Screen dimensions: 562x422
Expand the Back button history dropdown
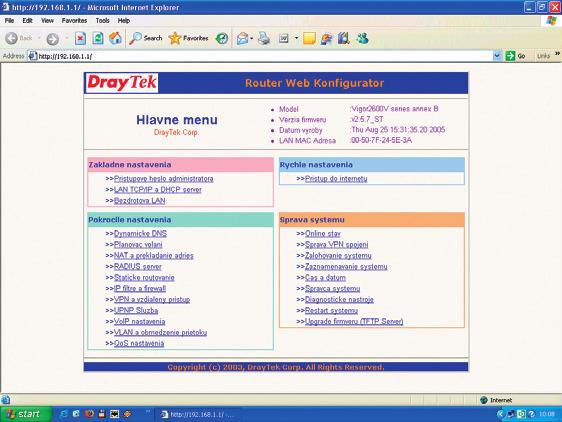tap(39, 38)
